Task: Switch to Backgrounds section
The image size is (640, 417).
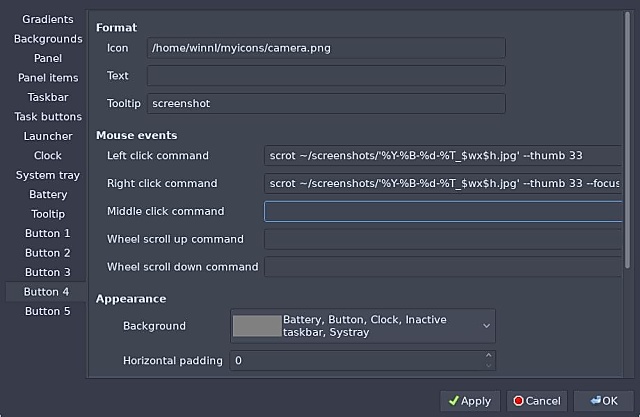Action: click(x=47, y=39)
